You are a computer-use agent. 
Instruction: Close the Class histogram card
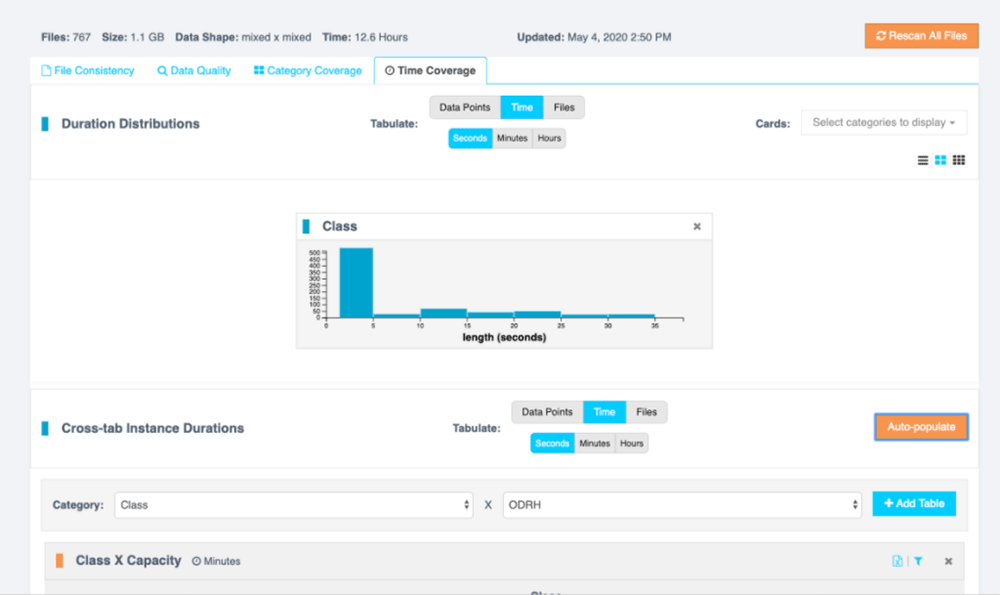click(x=697, y=227)
